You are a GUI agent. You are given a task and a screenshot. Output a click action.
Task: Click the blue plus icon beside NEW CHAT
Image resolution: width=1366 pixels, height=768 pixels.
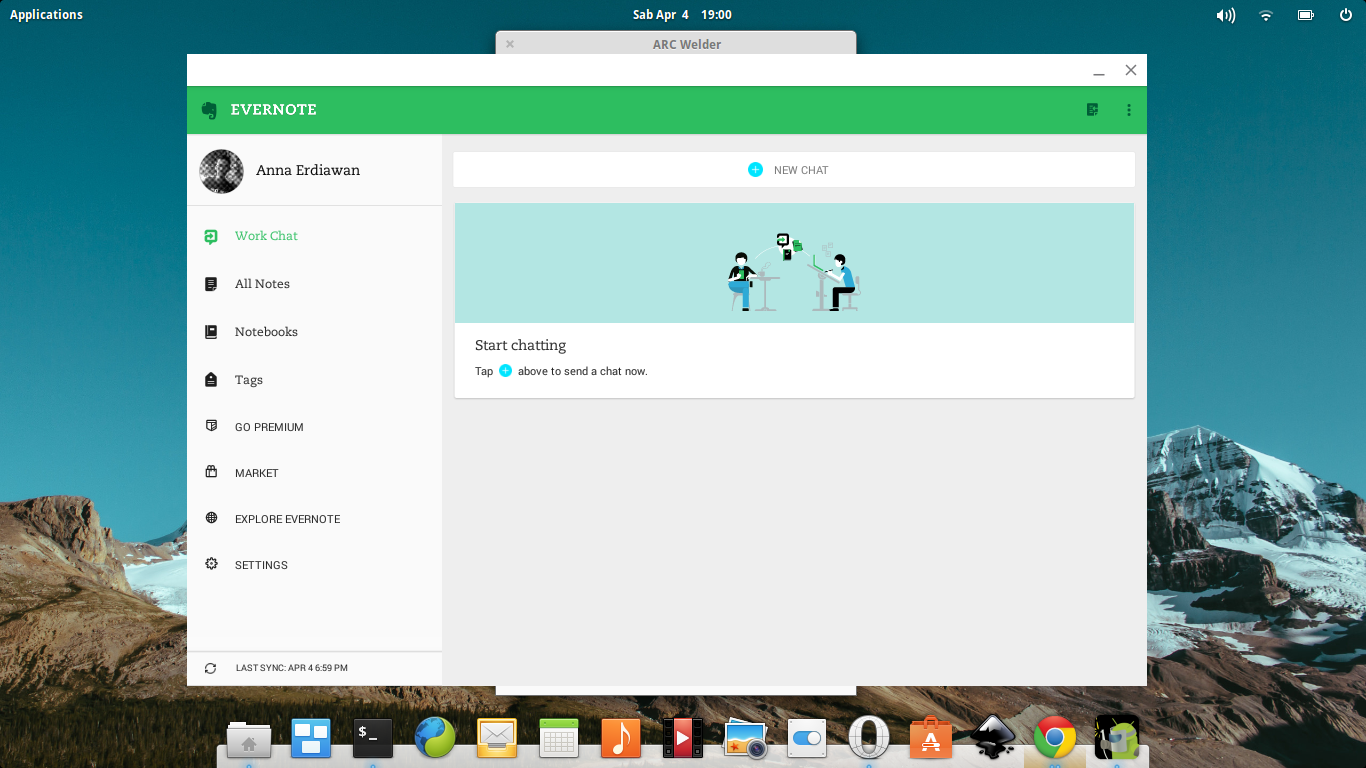[755, 170]
